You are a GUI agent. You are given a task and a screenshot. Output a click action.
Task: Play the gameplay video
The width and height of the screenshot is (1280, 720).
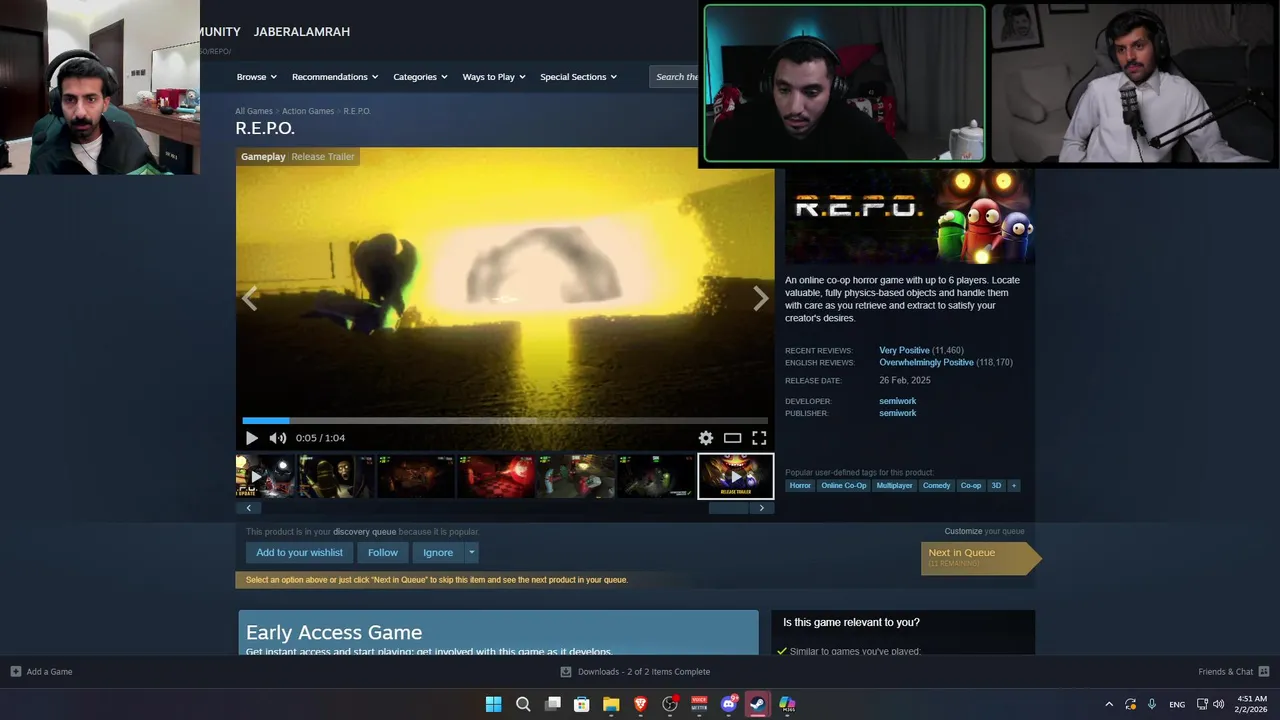pos(251,438)
